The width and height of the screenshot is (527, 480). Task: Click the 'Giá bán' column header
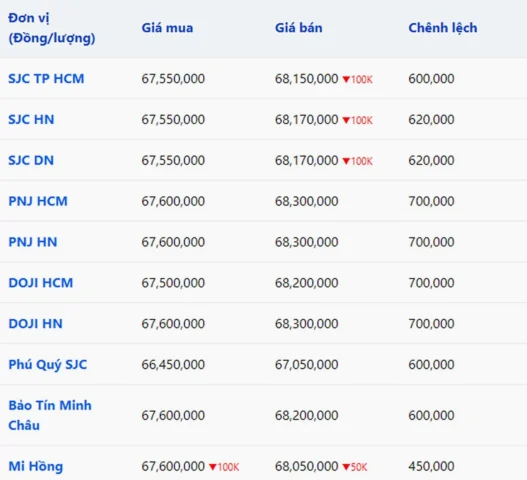pyautogui.click(x=299, y=28)
